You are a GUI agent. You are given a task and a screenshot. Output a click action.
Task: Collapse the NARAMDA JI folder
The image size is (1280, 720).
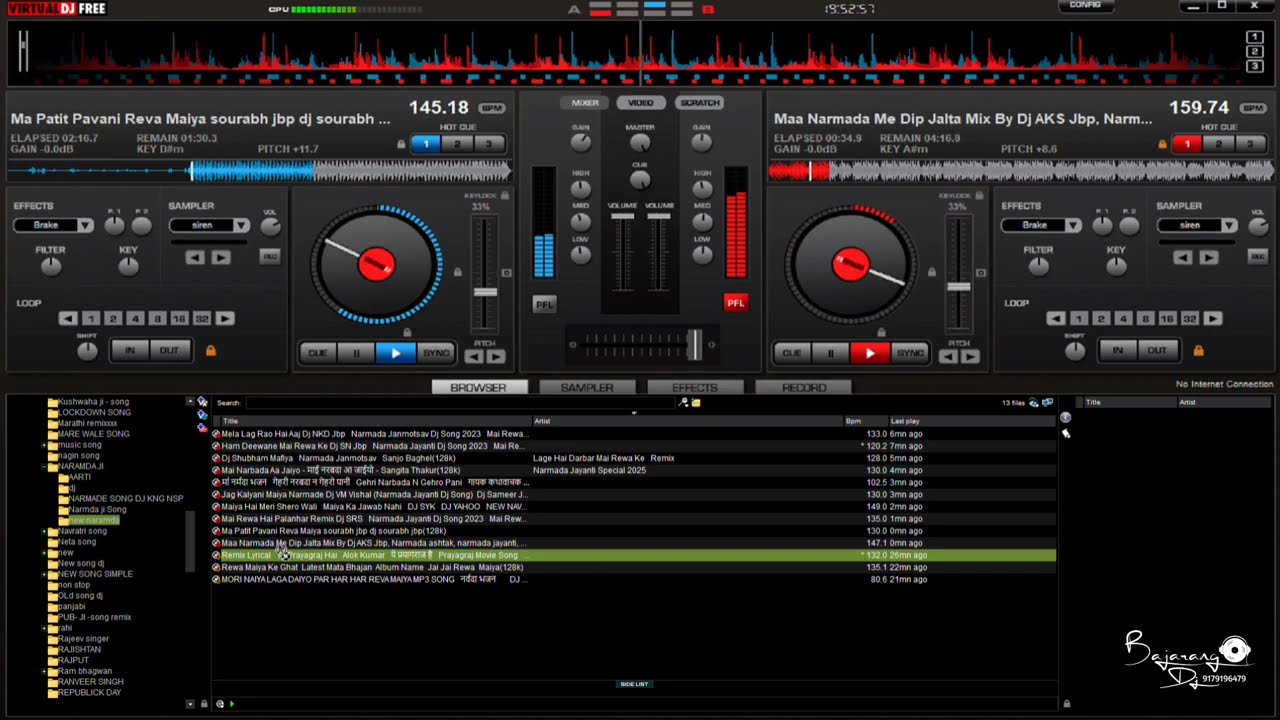[x=45, y=467]
